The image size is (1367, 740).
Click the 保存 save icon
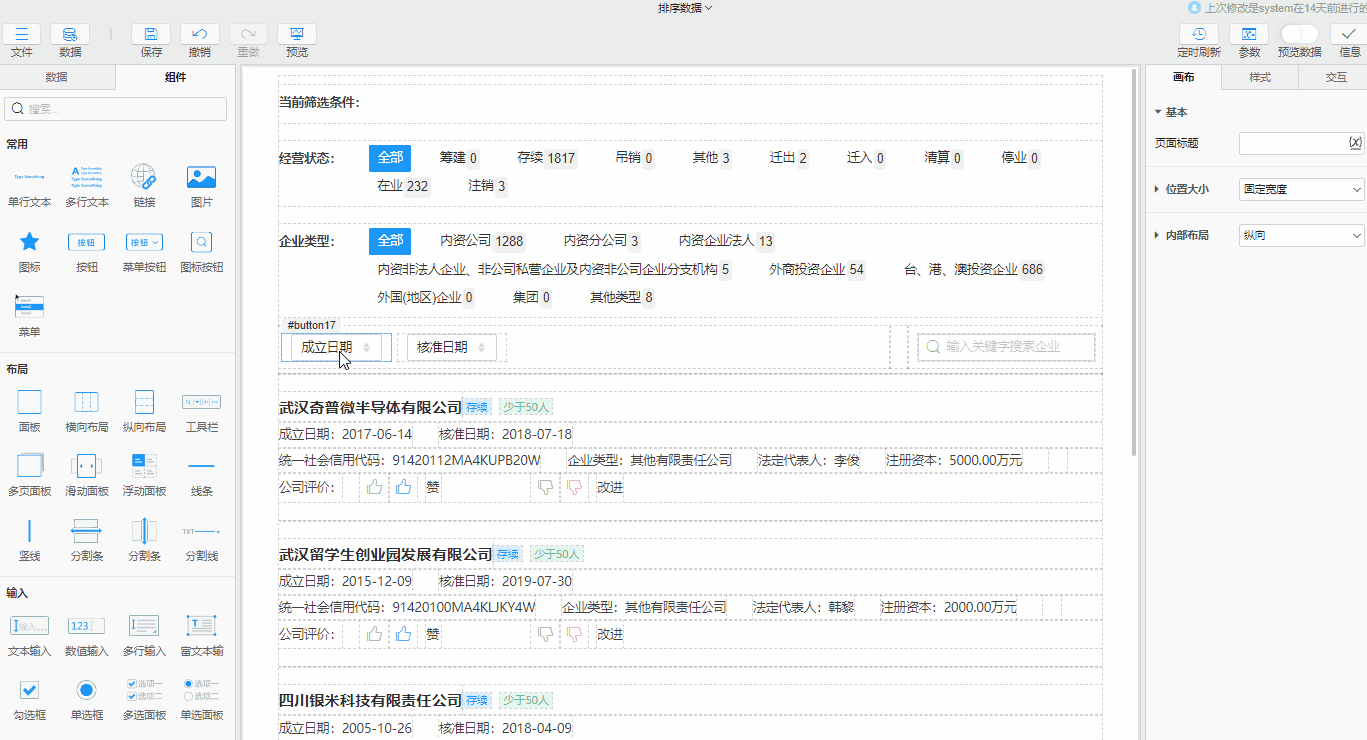click(x=150, y=40)
